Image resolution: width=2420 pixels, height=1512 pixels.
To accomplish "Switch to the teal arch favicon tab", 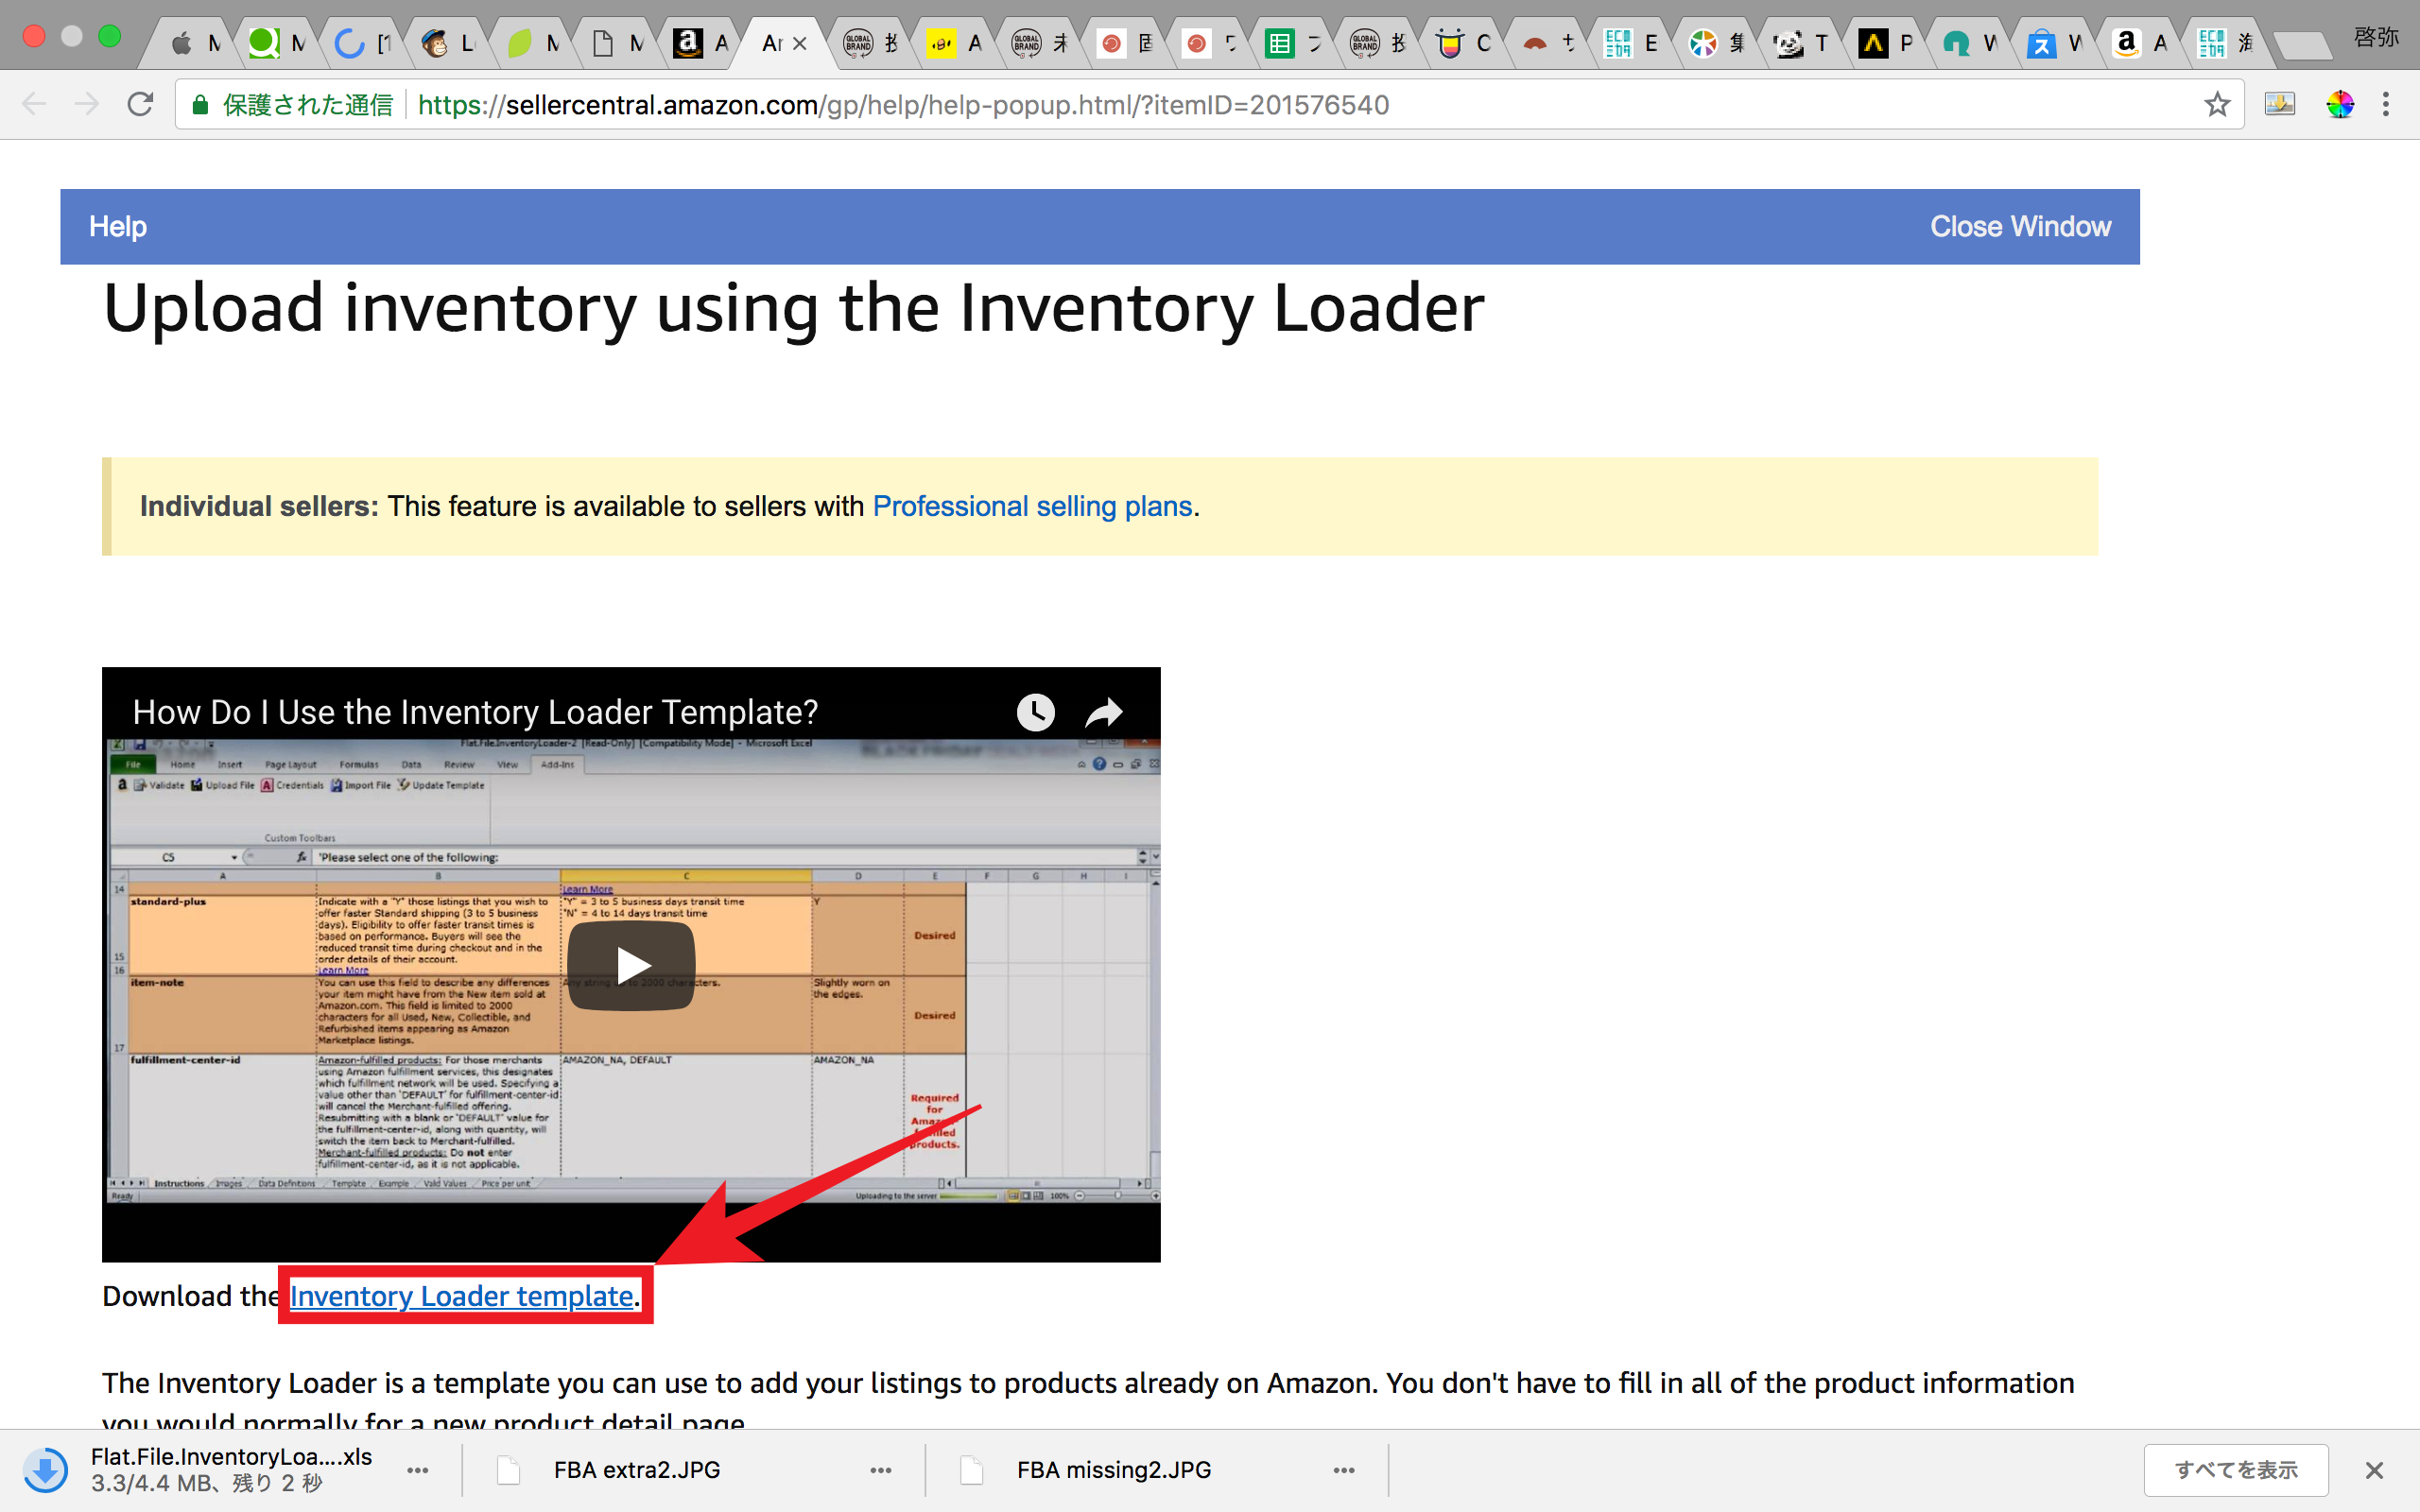I will point(1957,43).
